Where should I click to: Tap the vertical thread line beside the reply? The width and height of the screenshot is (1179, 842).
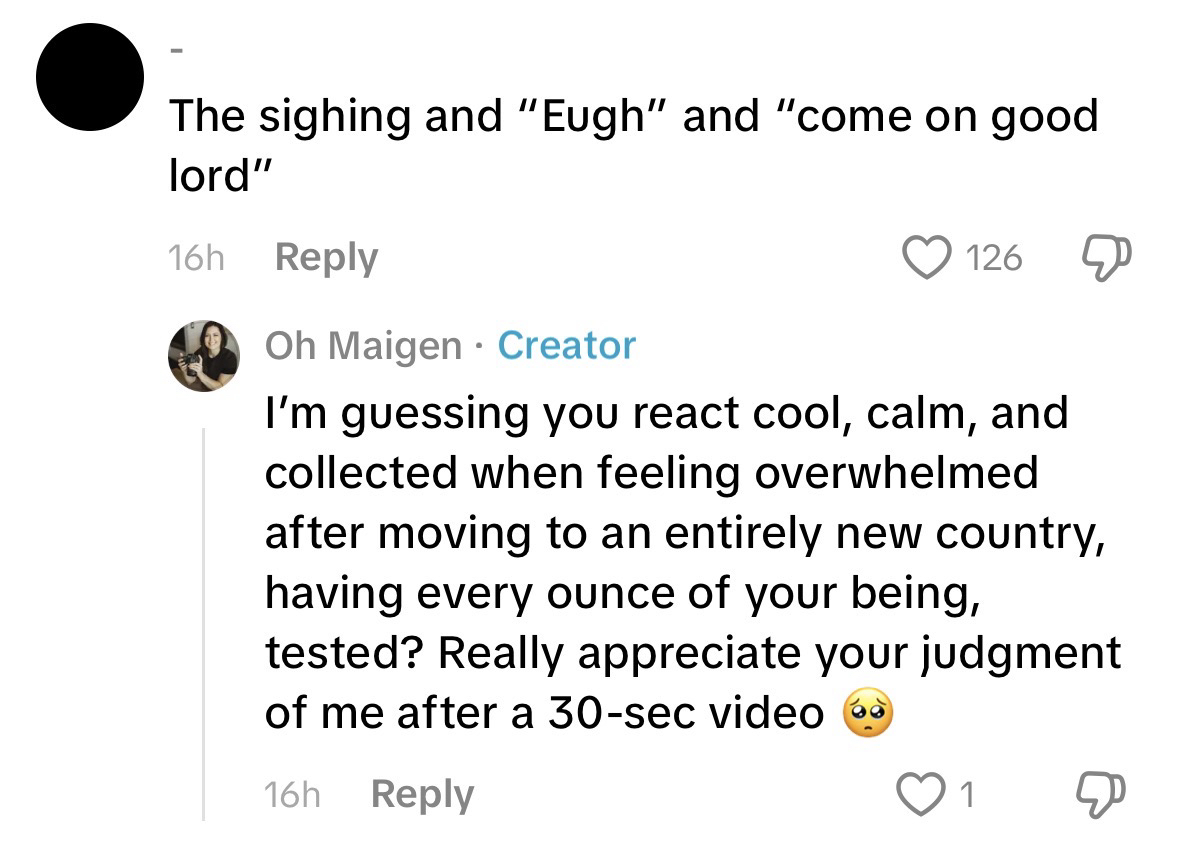[204, 620]
